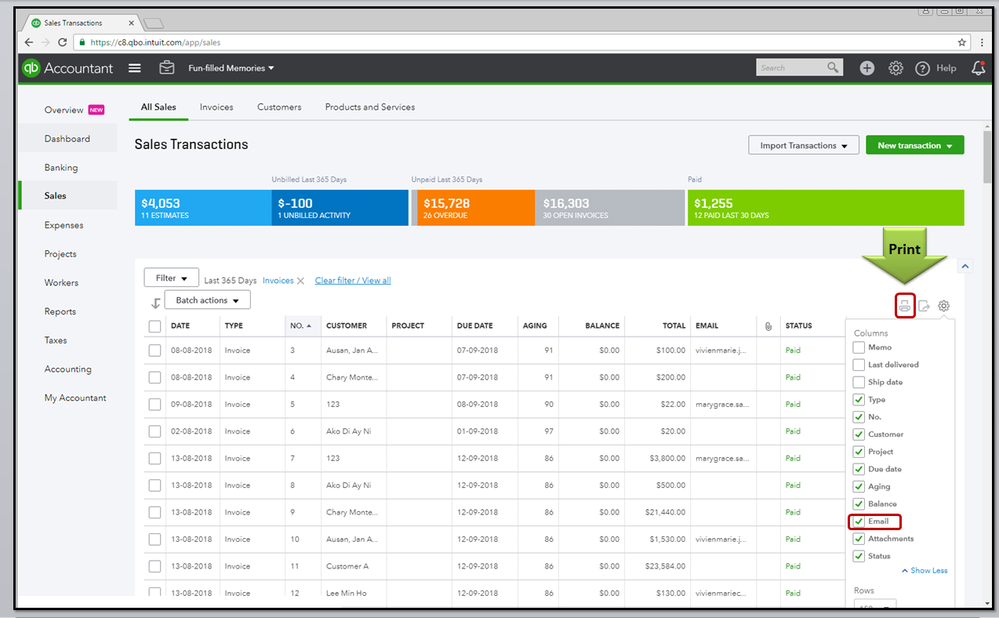Enable the Memo column checkbox
The image size is (999, 618).
coord(859,348)
